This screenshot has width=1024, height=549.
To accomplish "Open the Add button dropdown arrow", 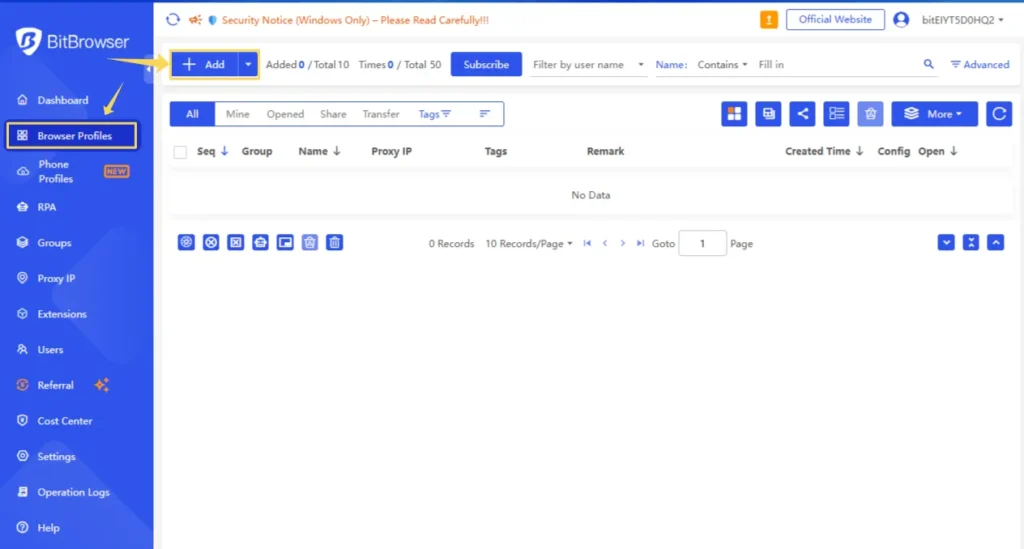I will pos(248,64).
